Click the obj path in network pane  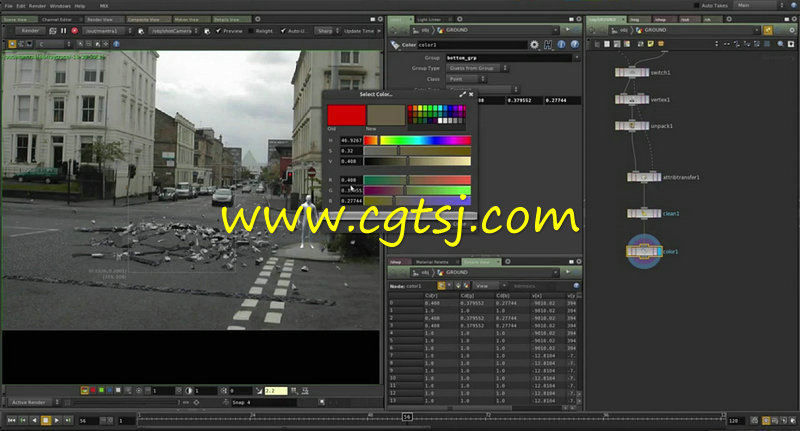point(624,30)
